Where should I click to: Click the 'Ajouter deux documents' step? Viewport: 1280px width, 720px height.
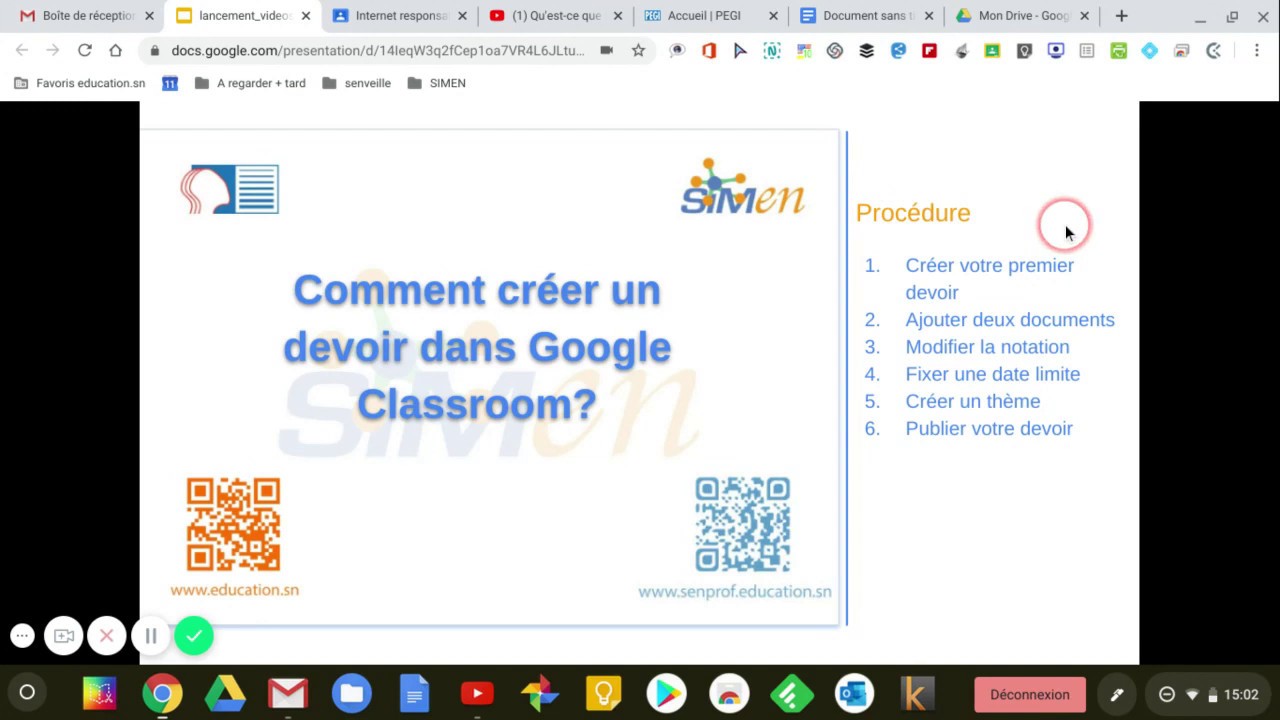[1010, 319]
